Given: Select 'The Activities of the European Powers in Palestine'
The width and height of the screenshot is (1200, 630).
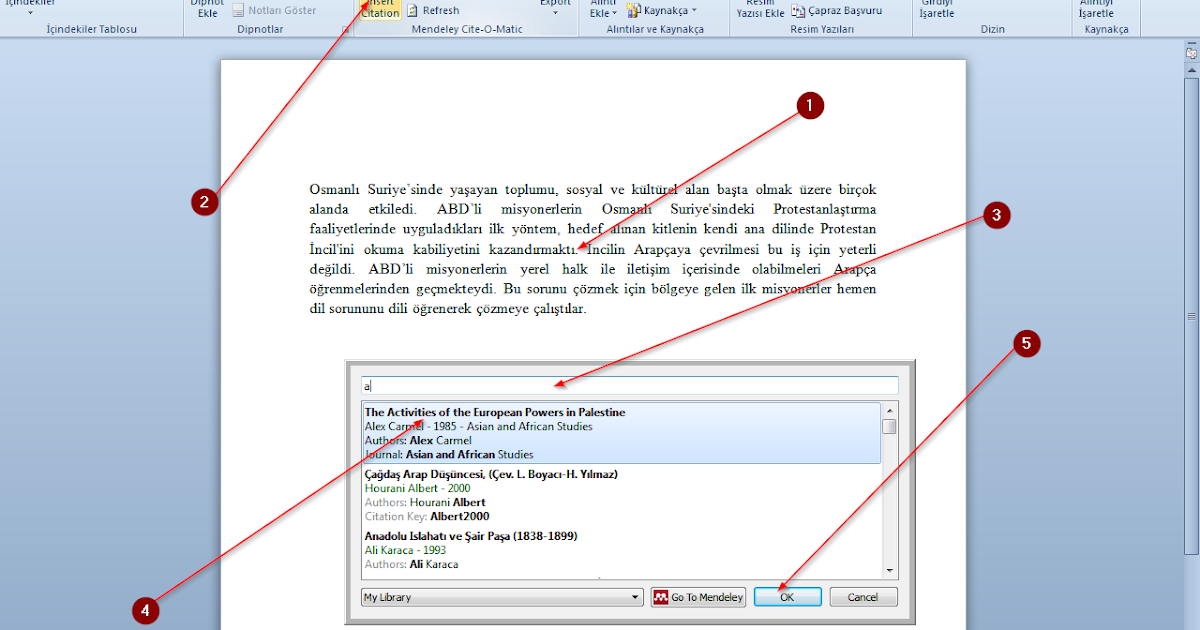Looking at the screenshot, I should pos(621,433).
